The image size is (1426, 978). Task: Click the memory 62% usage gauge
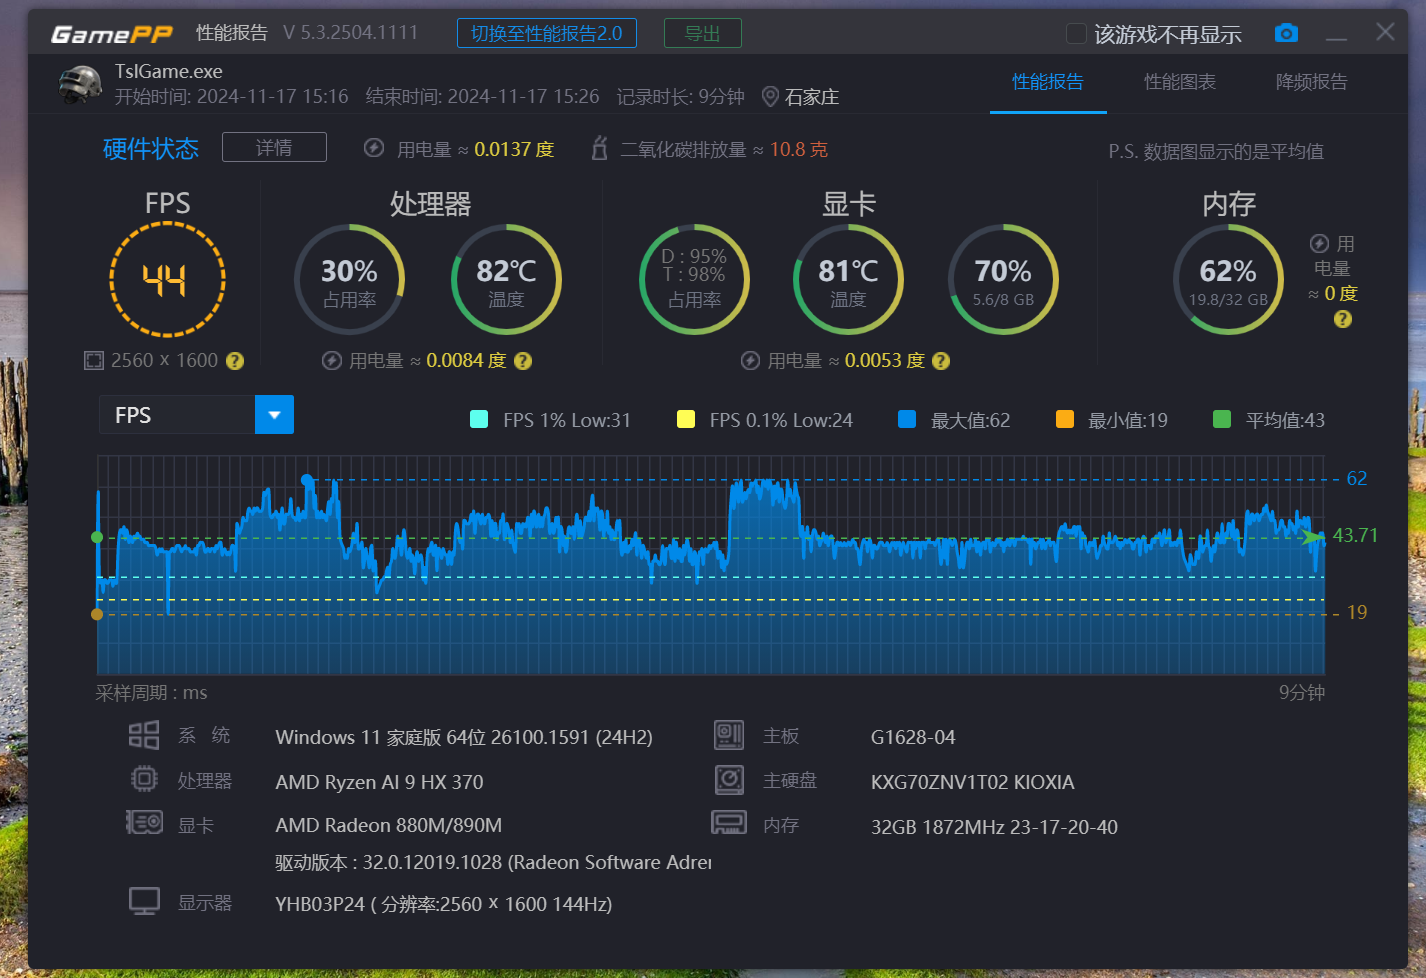coord(1228,279)
